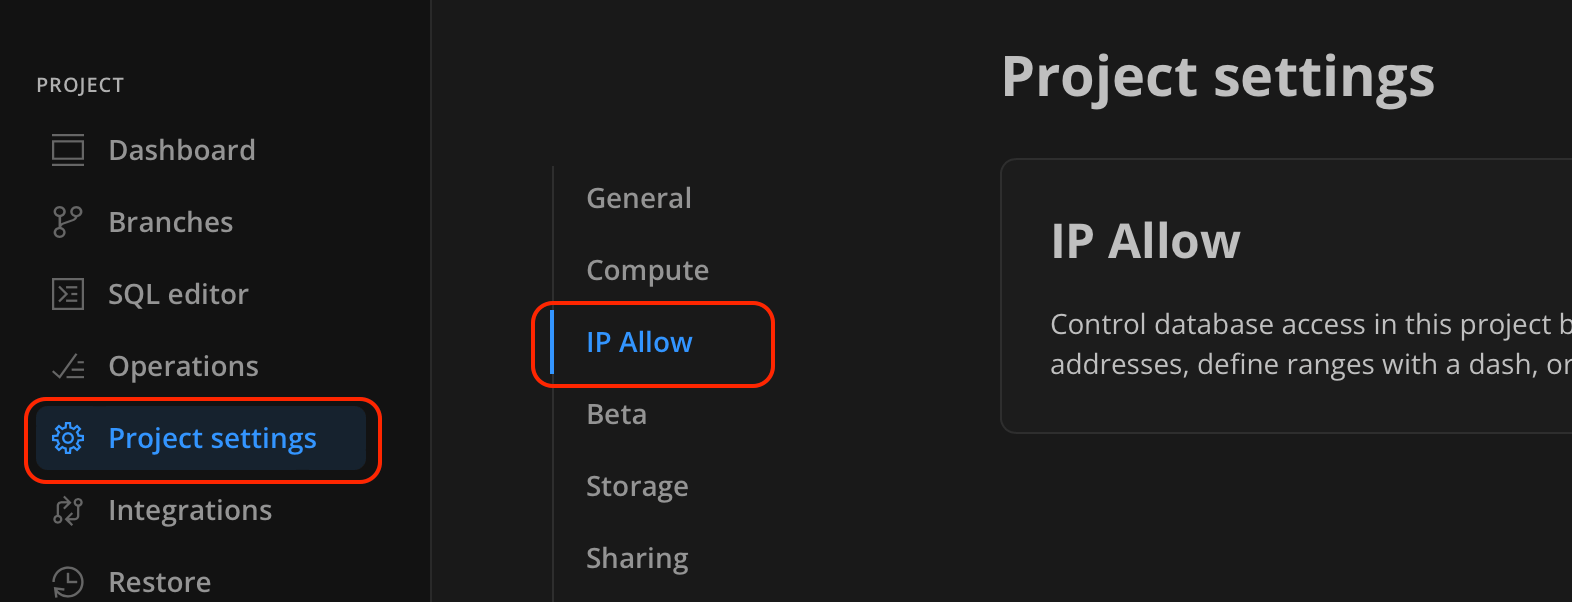Click the Dashboard icon in the sidebar
Image resolution: width=1572 pixels, height=602 pixels.
(x=67, y=149)
